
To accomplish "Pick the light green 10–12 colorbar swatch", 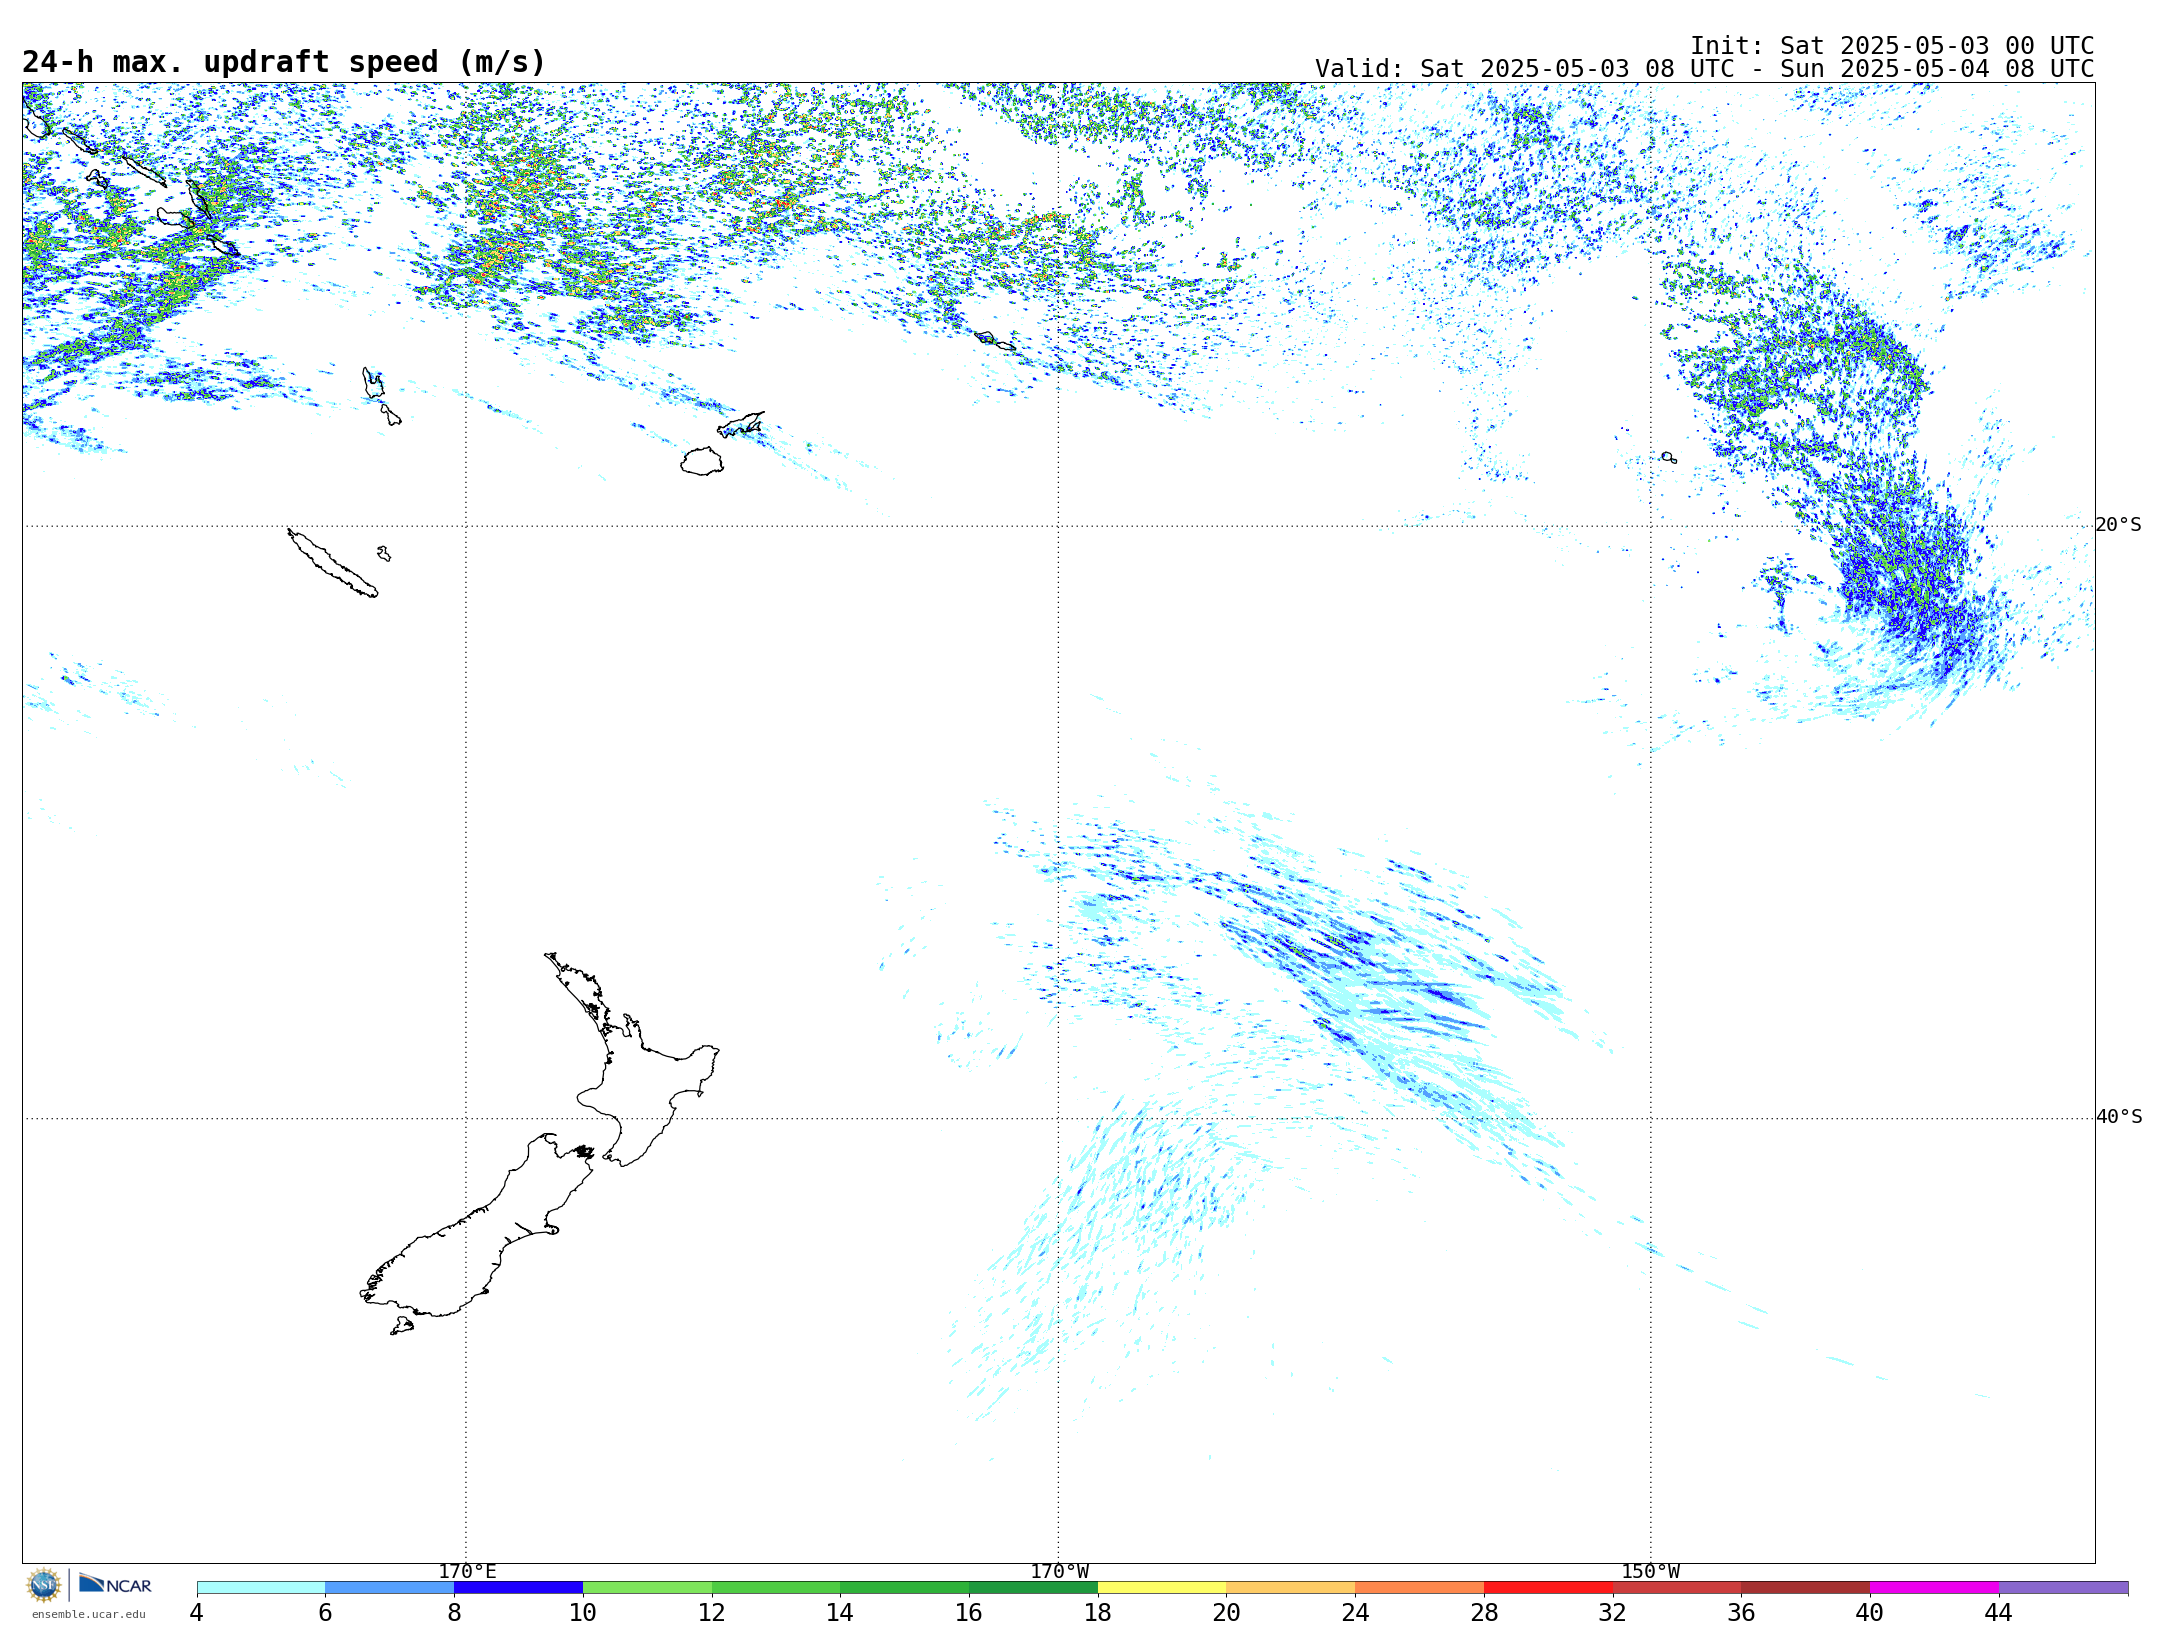I will [x=647, y=1588].
